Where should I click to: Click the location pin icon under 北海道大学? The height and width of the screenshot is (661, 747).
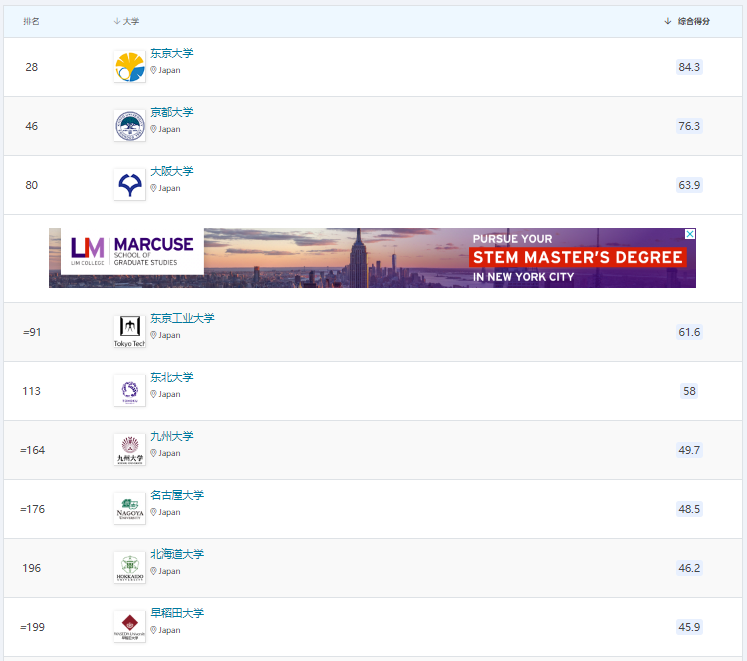click(153, 571)
